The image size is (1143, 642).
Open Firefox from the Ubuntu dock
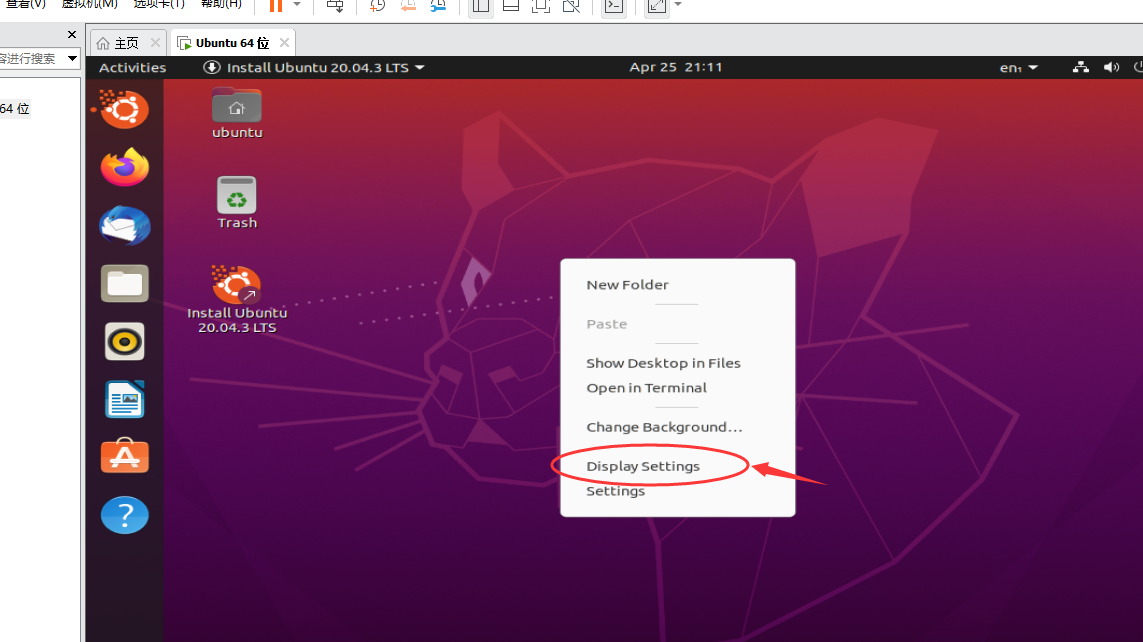pyautogui.click(x=124, y=167)
